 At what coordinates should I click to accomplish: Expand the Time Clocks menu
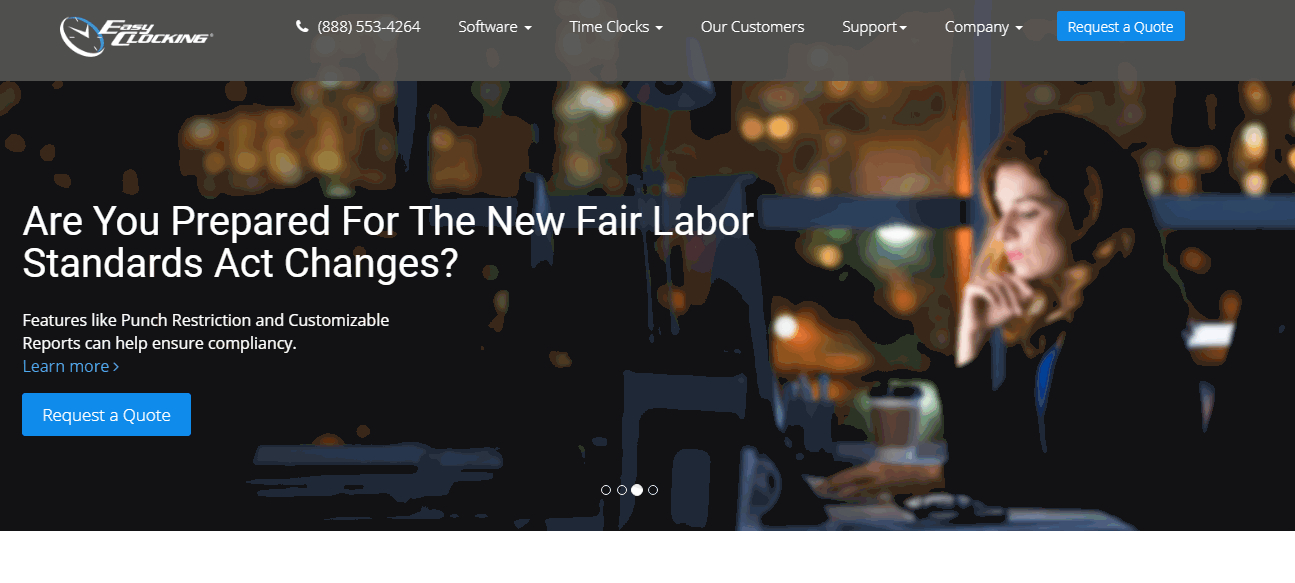tap(616, 27)
